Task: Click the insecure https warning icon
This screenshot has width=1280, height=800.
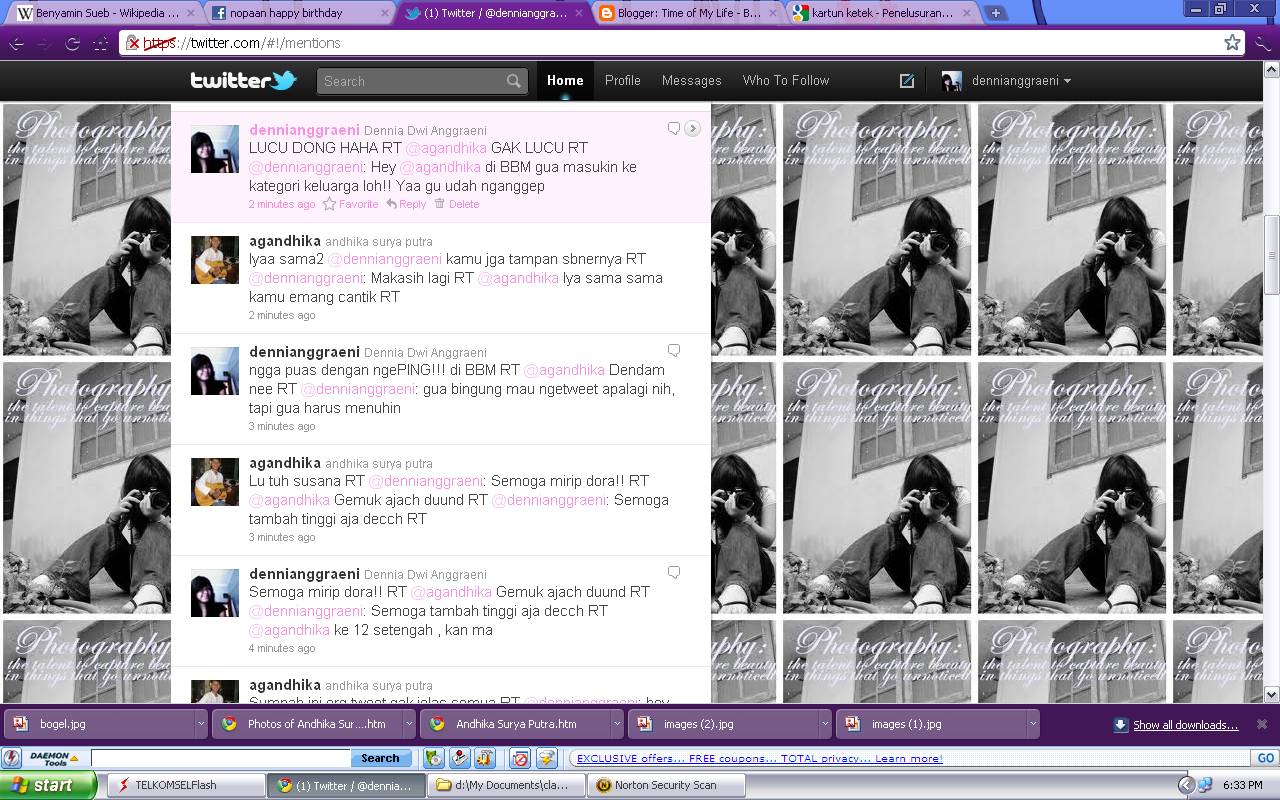Action: [133, 43]
